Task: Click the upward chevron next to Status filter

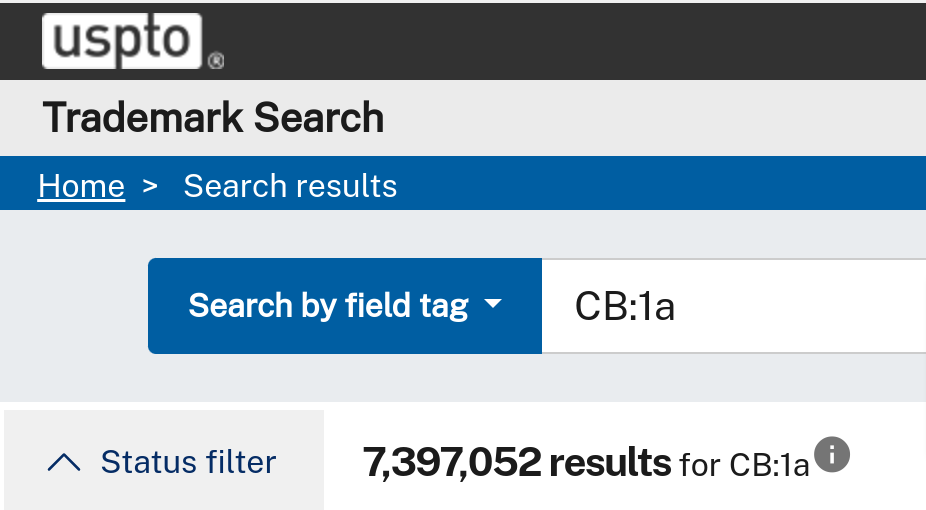Action: click(64, 462)
